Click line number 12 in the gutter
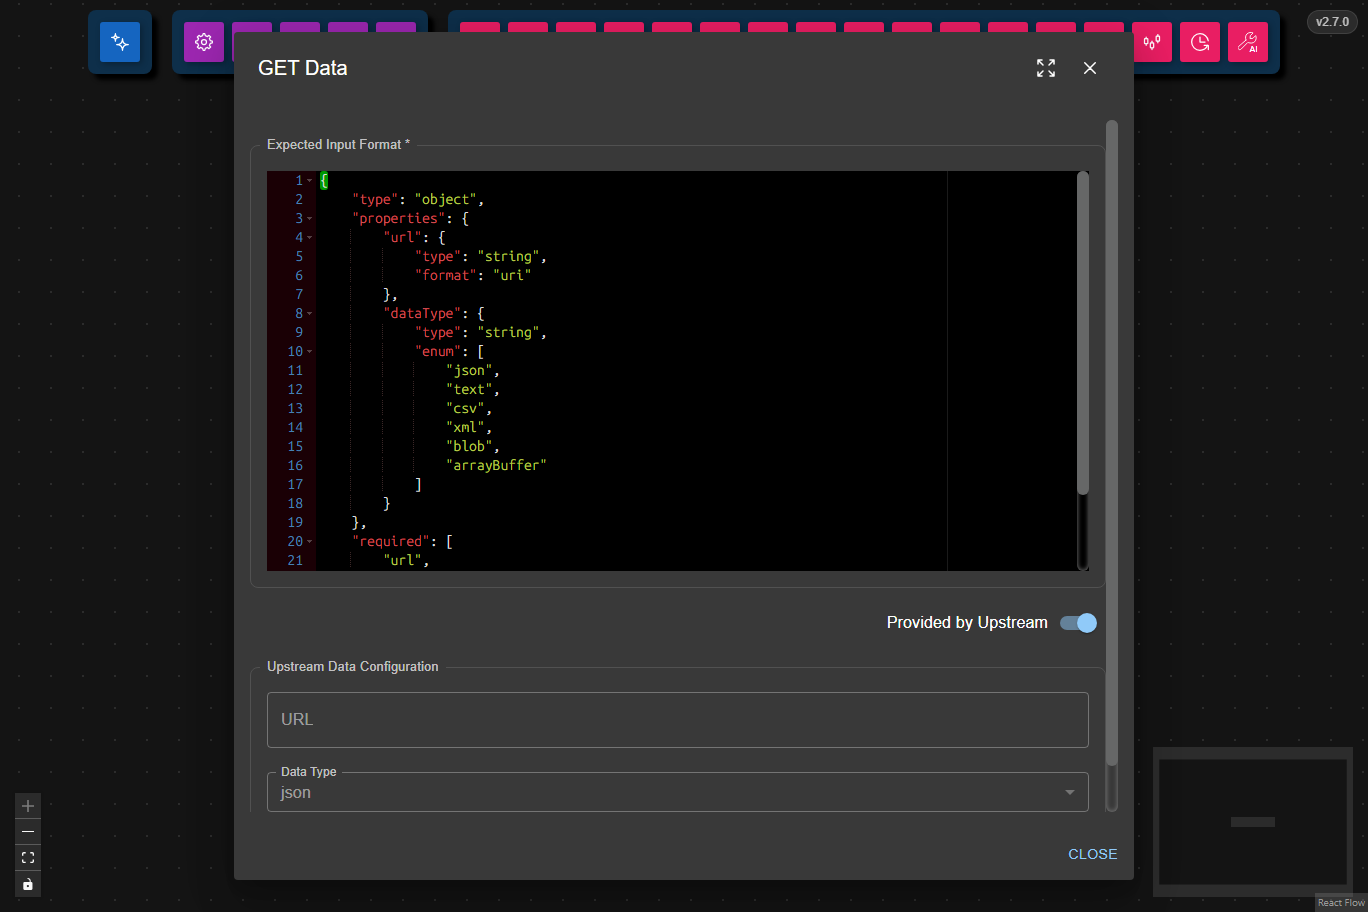 click(x=295, y=390)
